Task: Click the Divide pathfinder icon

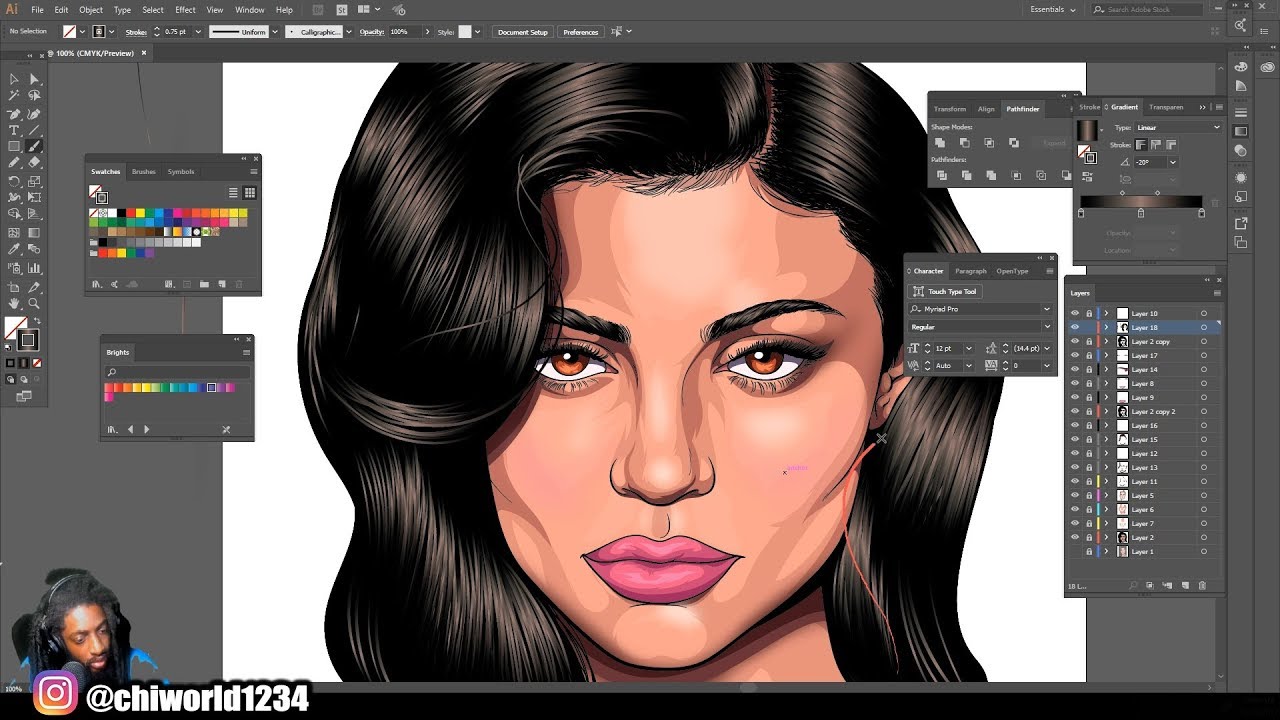Action: coord(941,175)
